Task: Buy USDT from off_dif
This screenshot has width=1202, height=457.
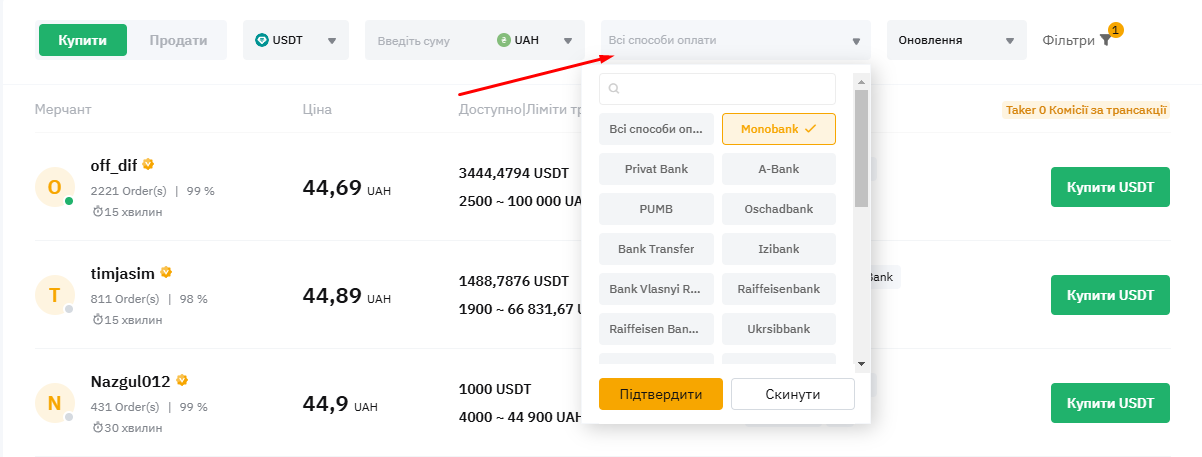Action: coord(1110,187)
